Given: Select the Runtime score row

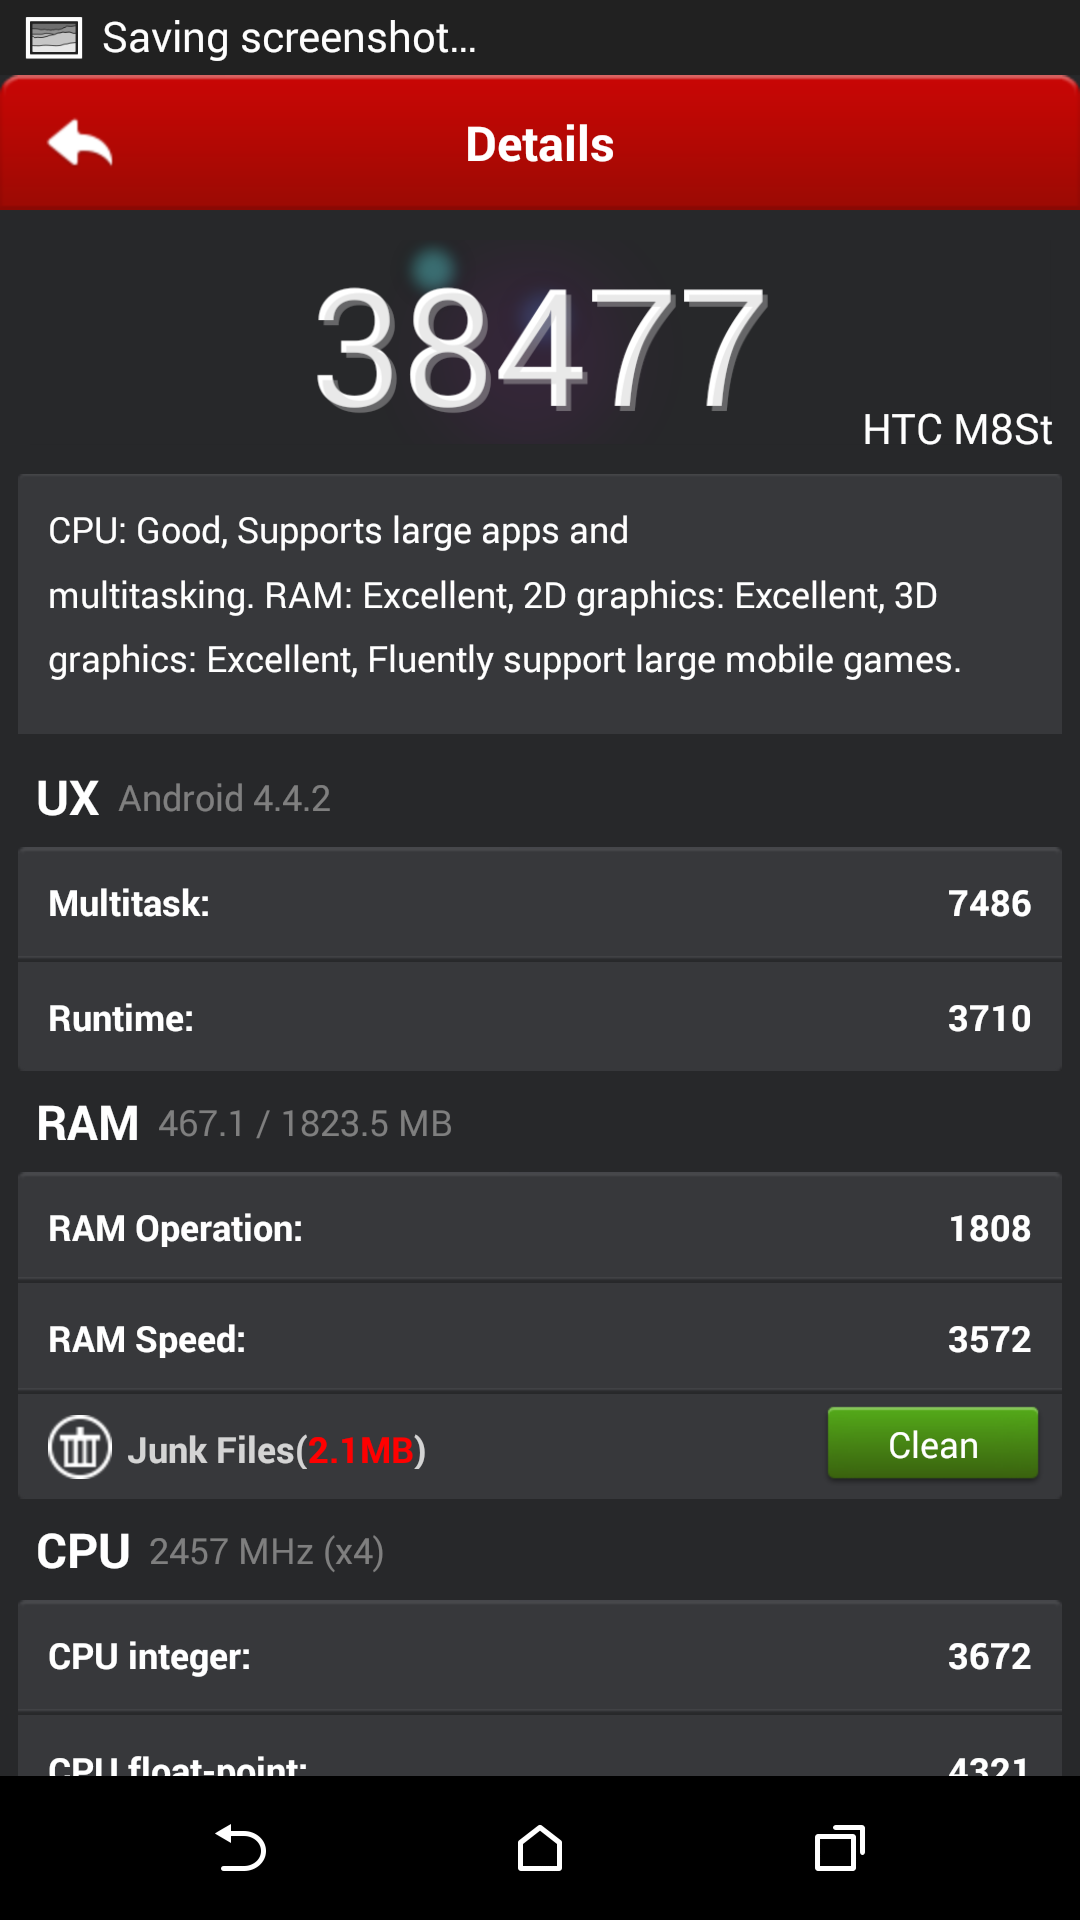Looking at the screenshot, I should (540, 1017).
